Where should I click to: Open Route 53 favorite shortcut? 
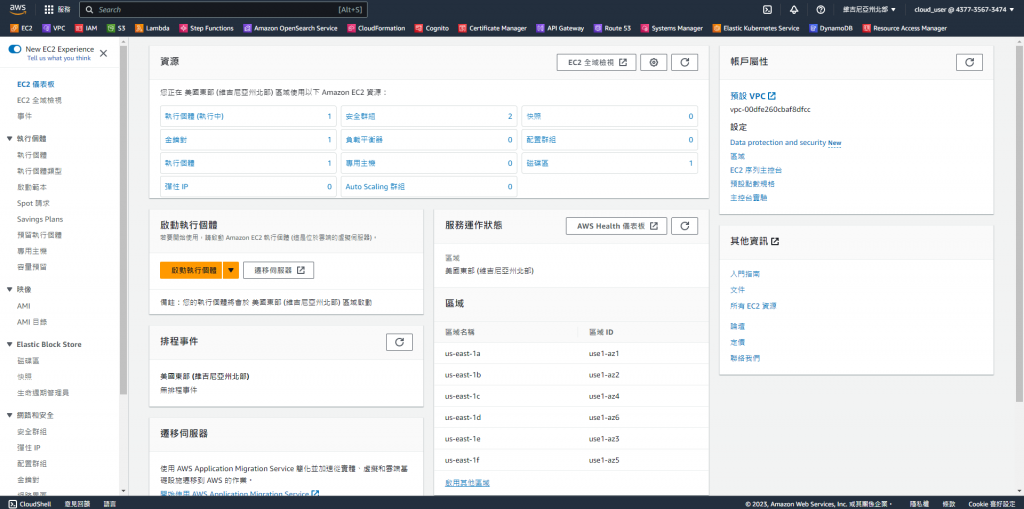pos(613,28)
